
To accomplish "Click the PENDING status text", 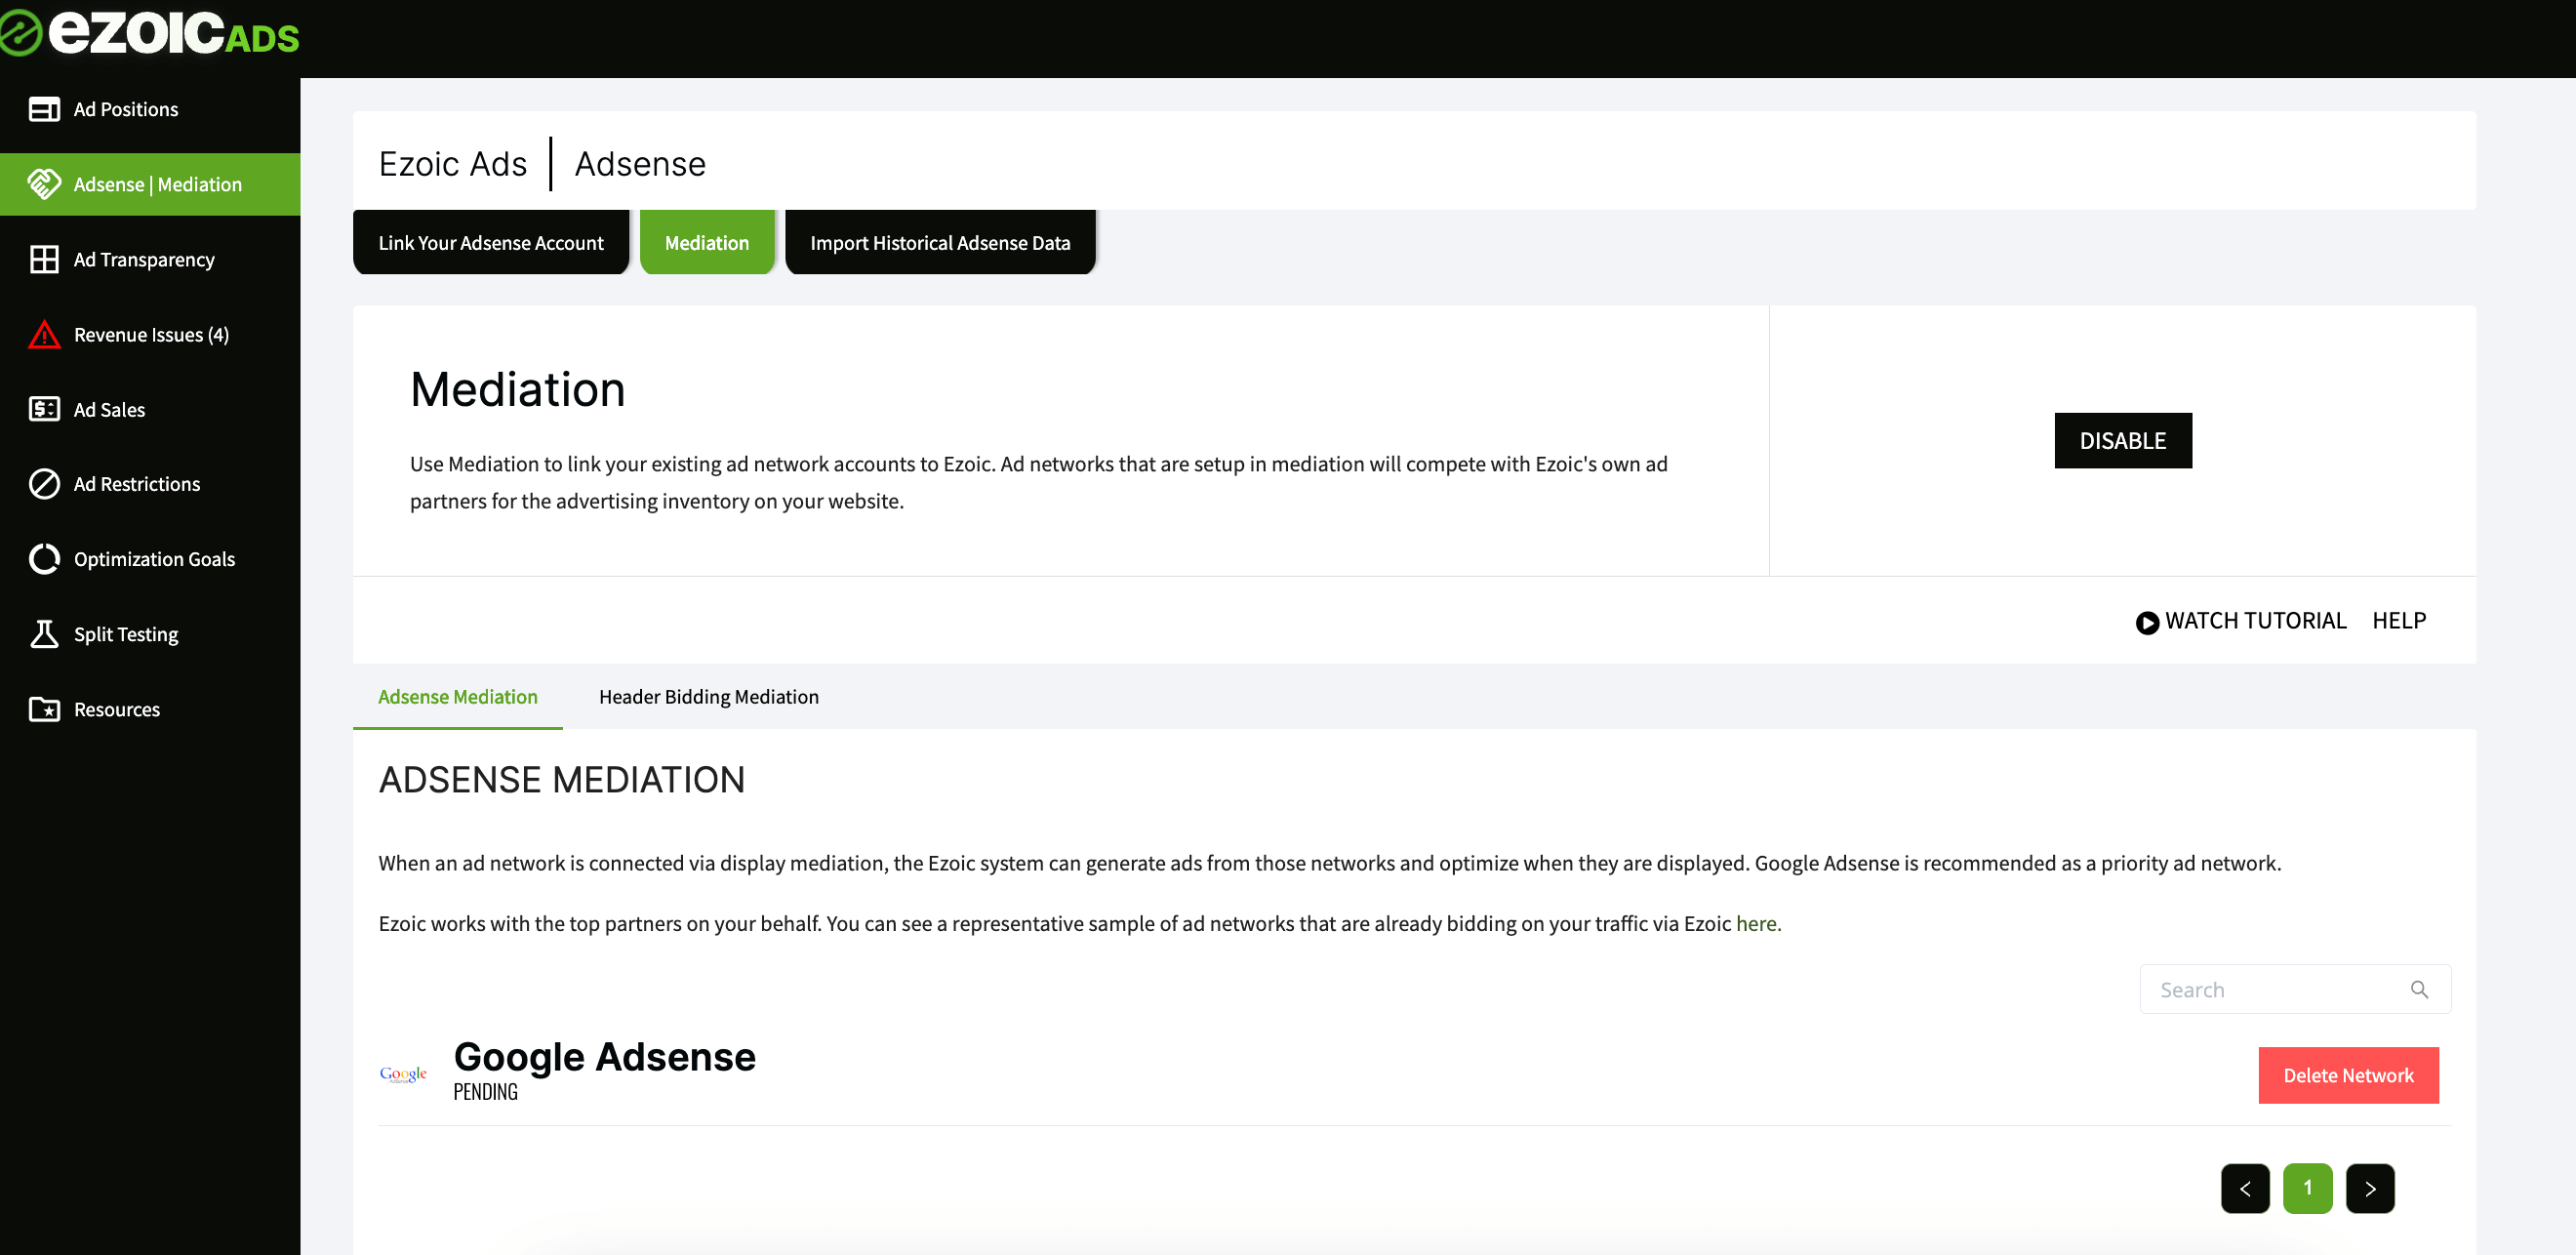I will (x=485, y=1092).
